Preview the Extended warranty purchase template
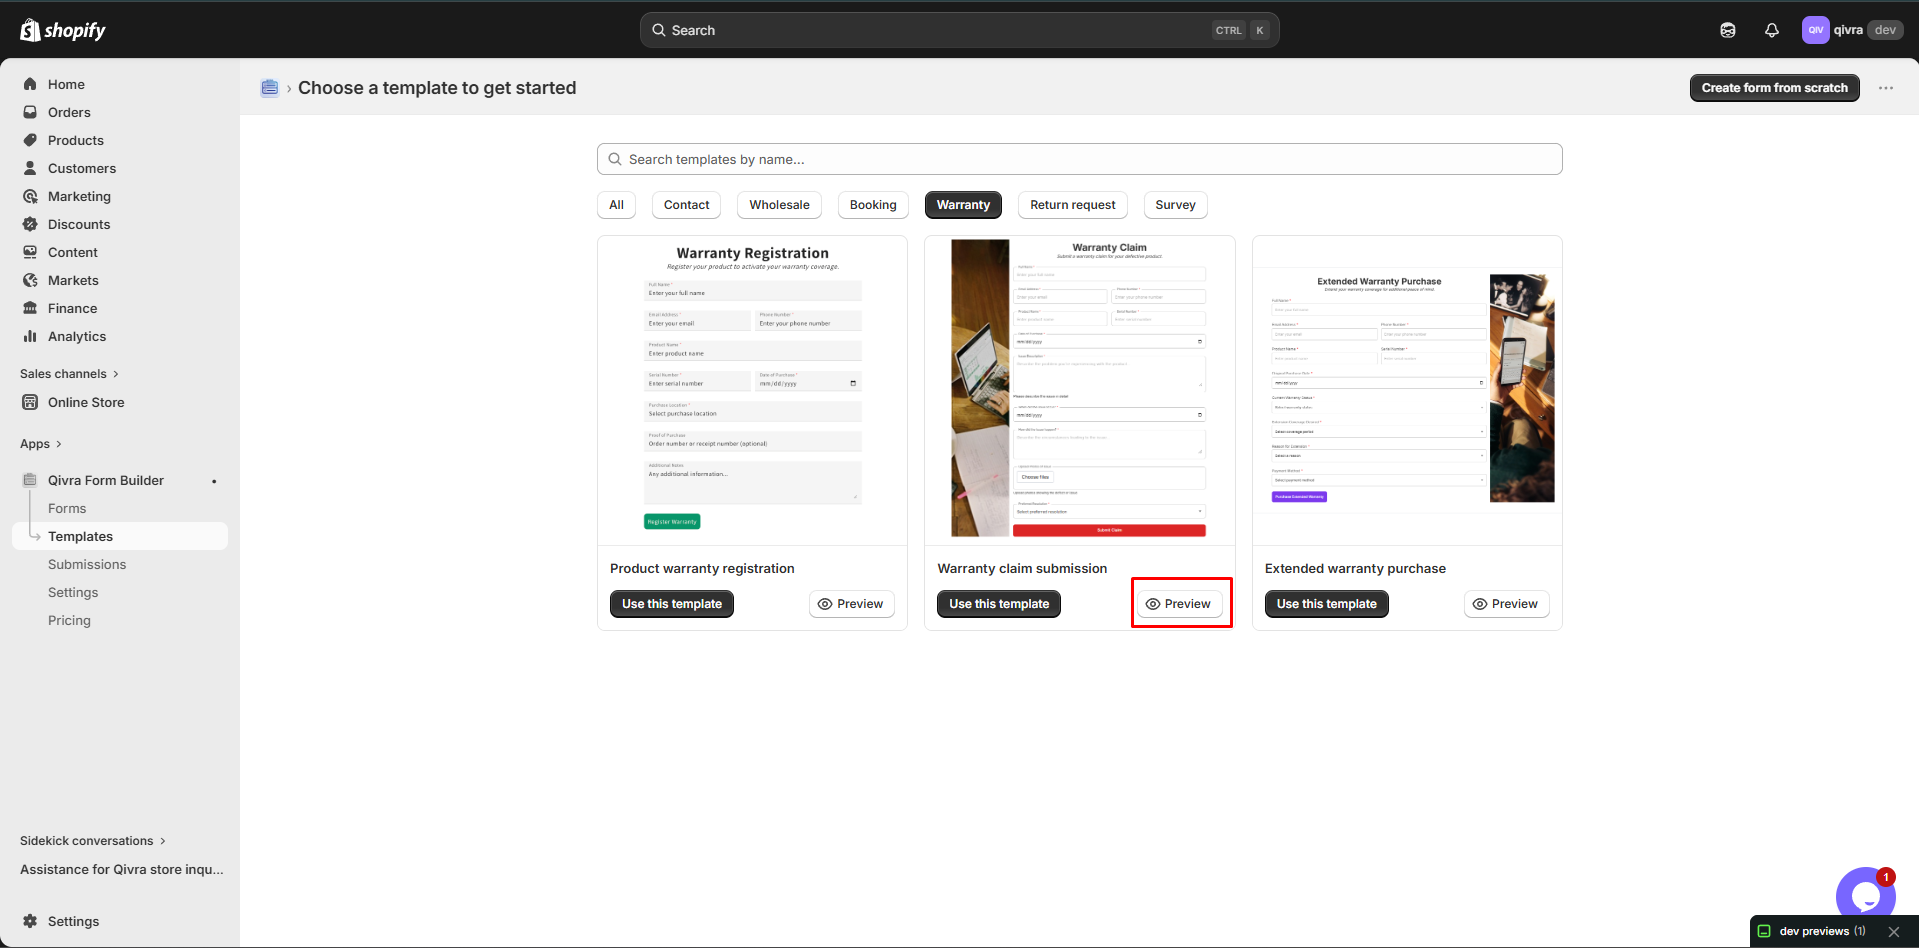Viewport: 1919px width, 948px height. tap(1506, 604)
